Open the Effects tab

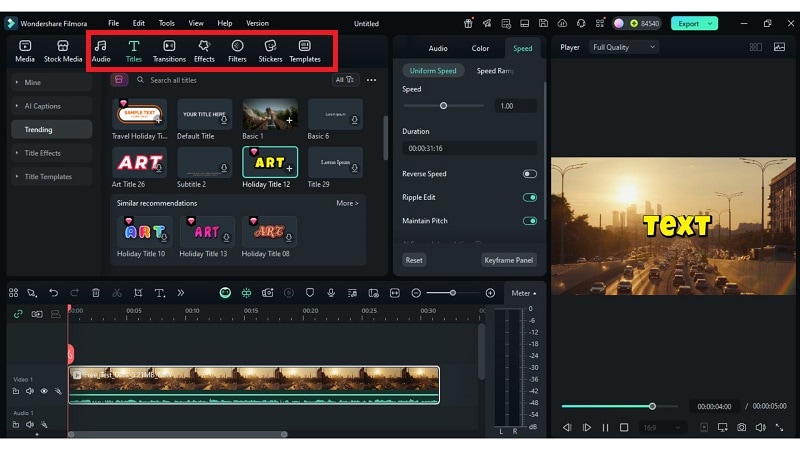(x=204, y=51)
